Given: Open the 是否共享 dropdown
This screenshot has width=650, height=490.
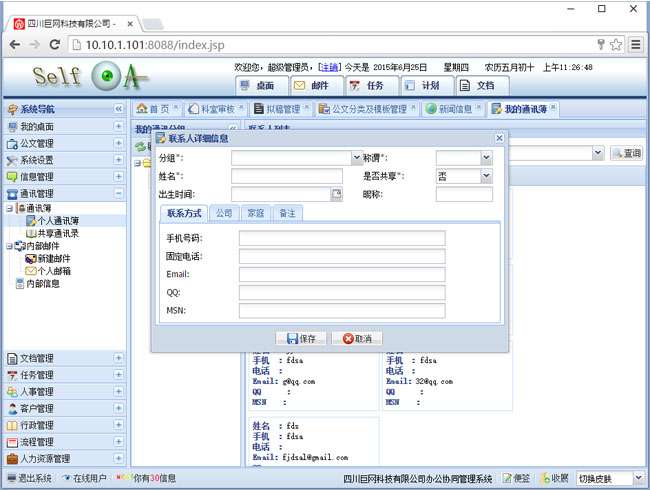Looking at the screenshot, I should tap(486, 176).
